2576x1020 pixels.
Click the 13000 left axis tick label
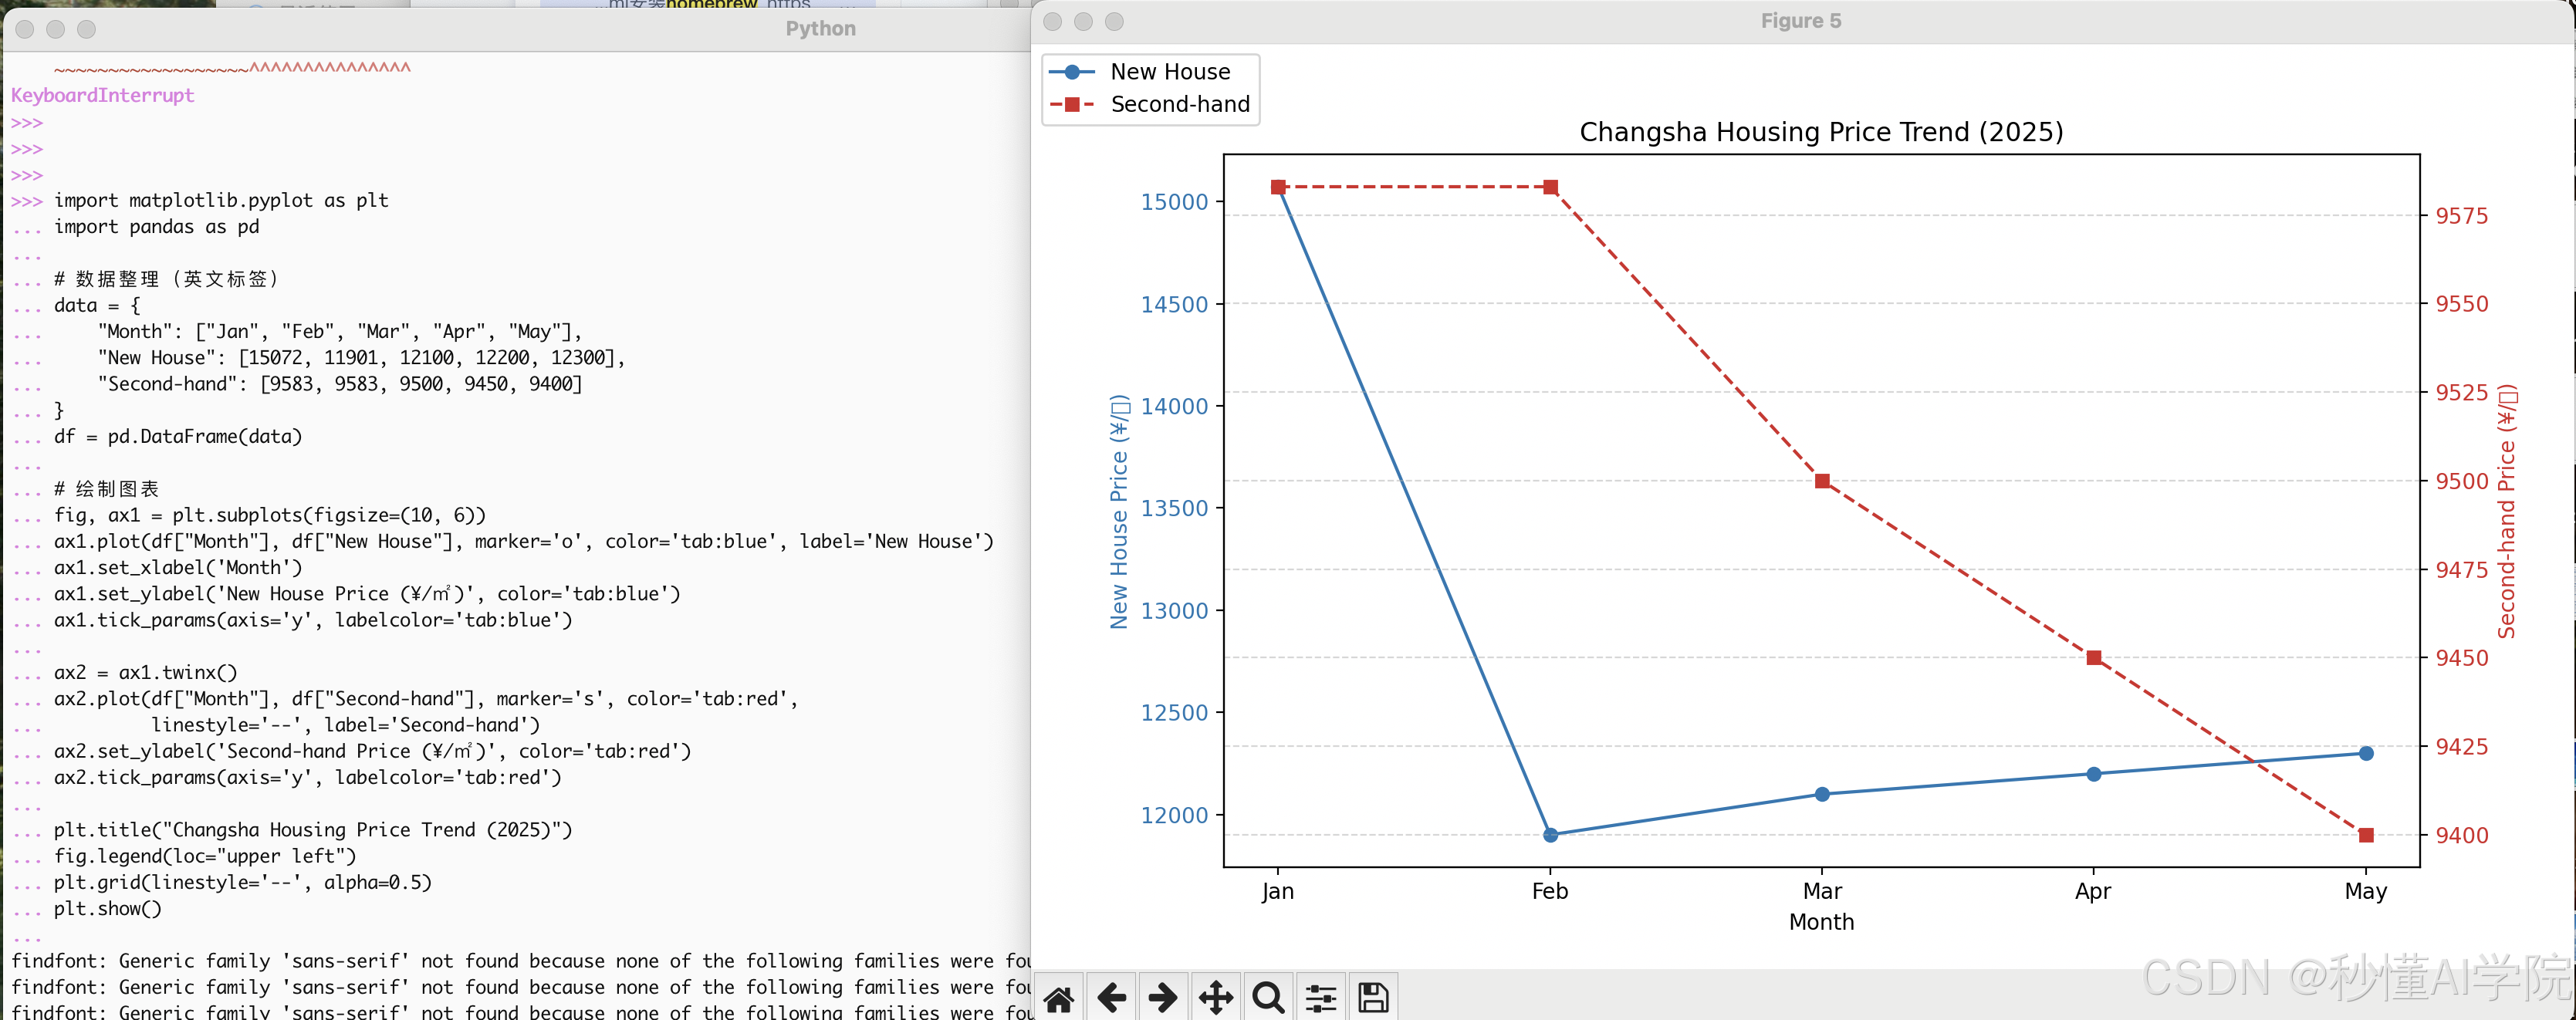click(x=1174, y=611)
